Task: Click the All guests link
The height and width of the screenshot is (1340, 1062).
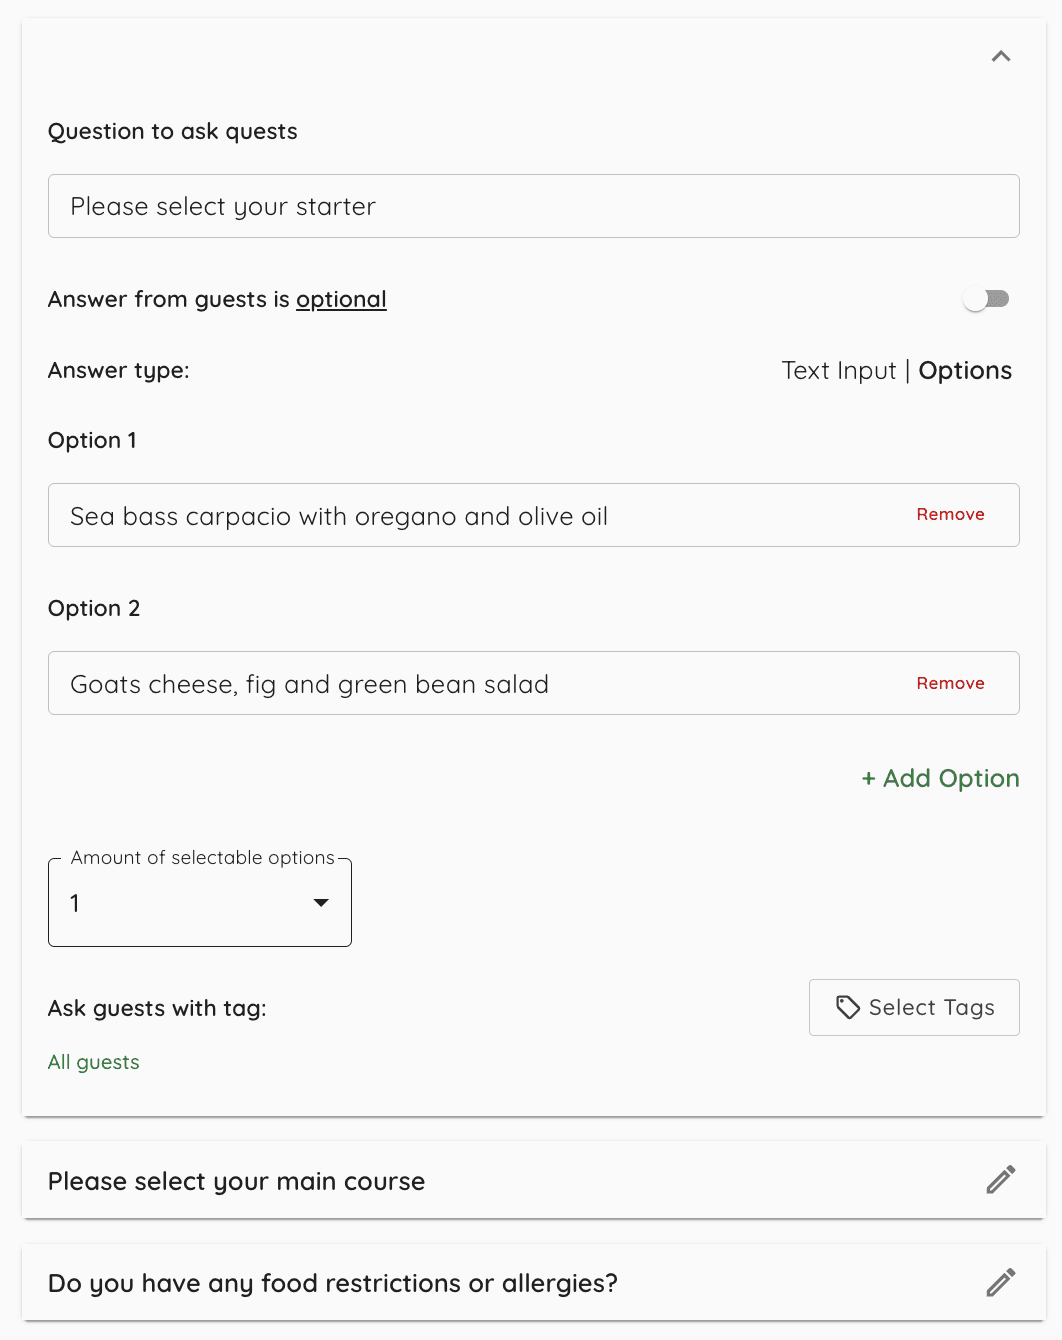Action: [x=93, y=1062]
